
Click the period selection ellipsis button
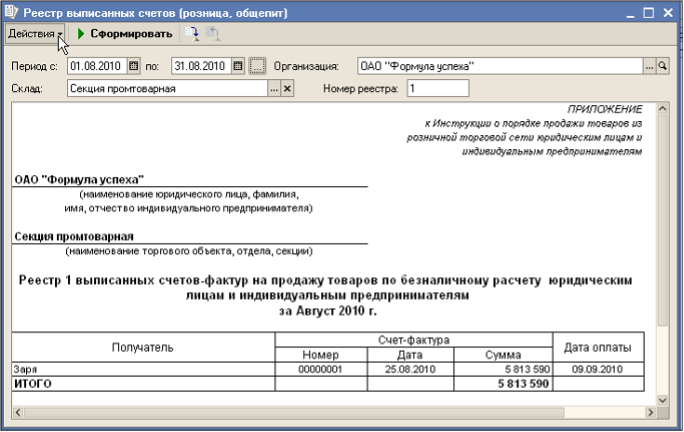pyautogui.click(x=257, y=66)
